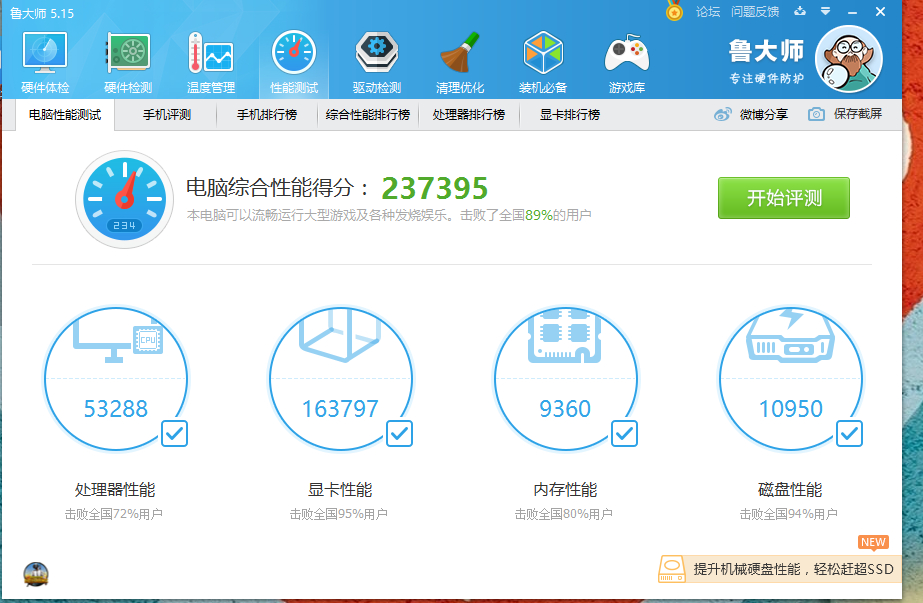Click the 处理器性能 label

(x=115, y=489)
